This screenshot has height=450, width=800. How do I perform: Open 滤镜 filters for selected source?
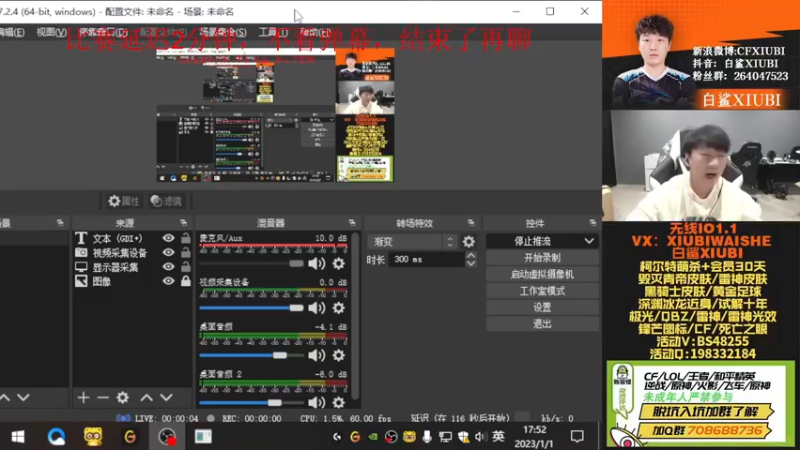(x=166, y=201)
